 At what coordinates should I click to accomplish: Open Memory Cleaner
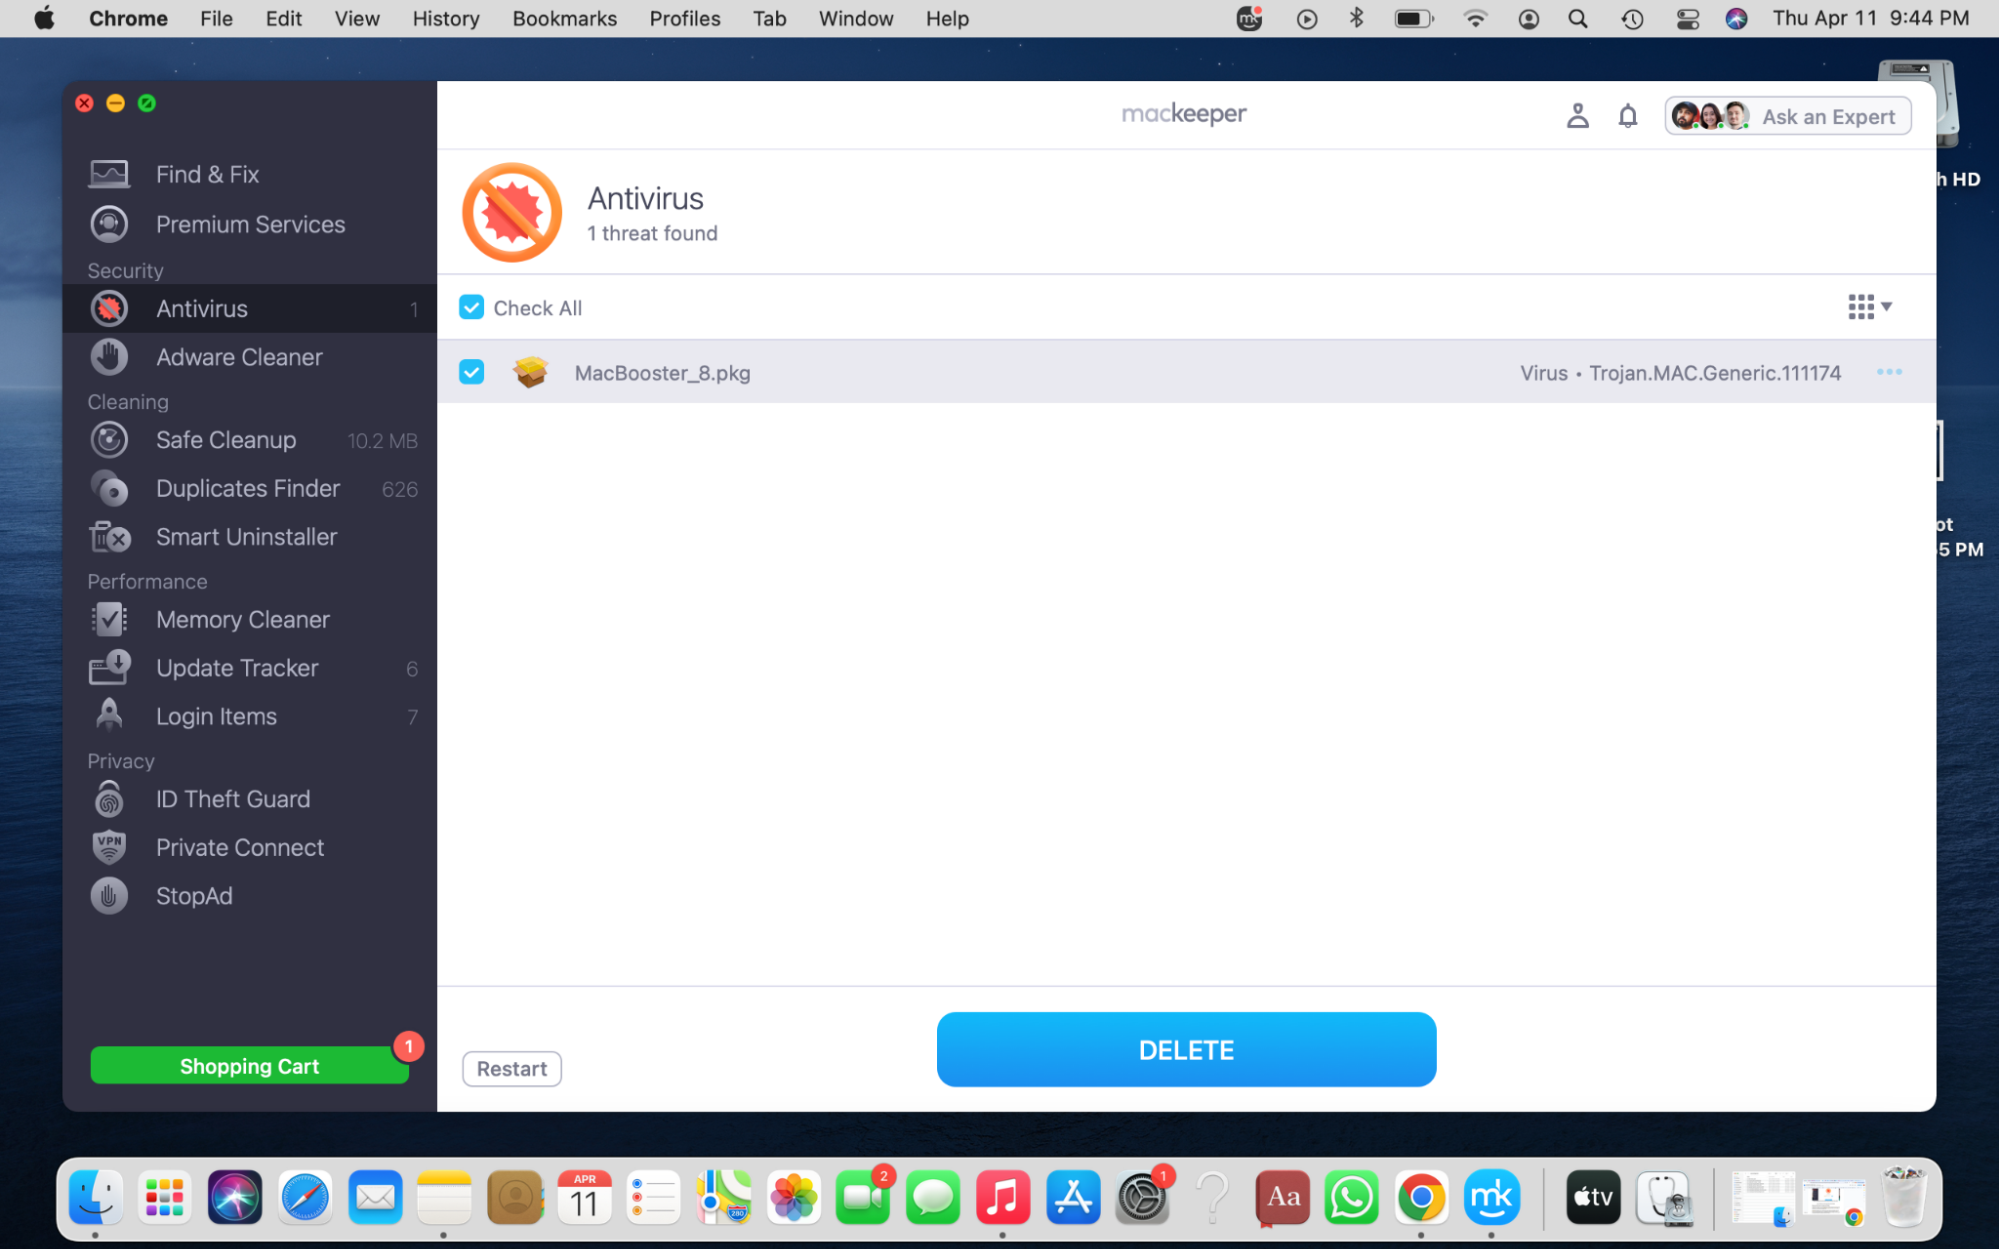(x=242, y=619)
